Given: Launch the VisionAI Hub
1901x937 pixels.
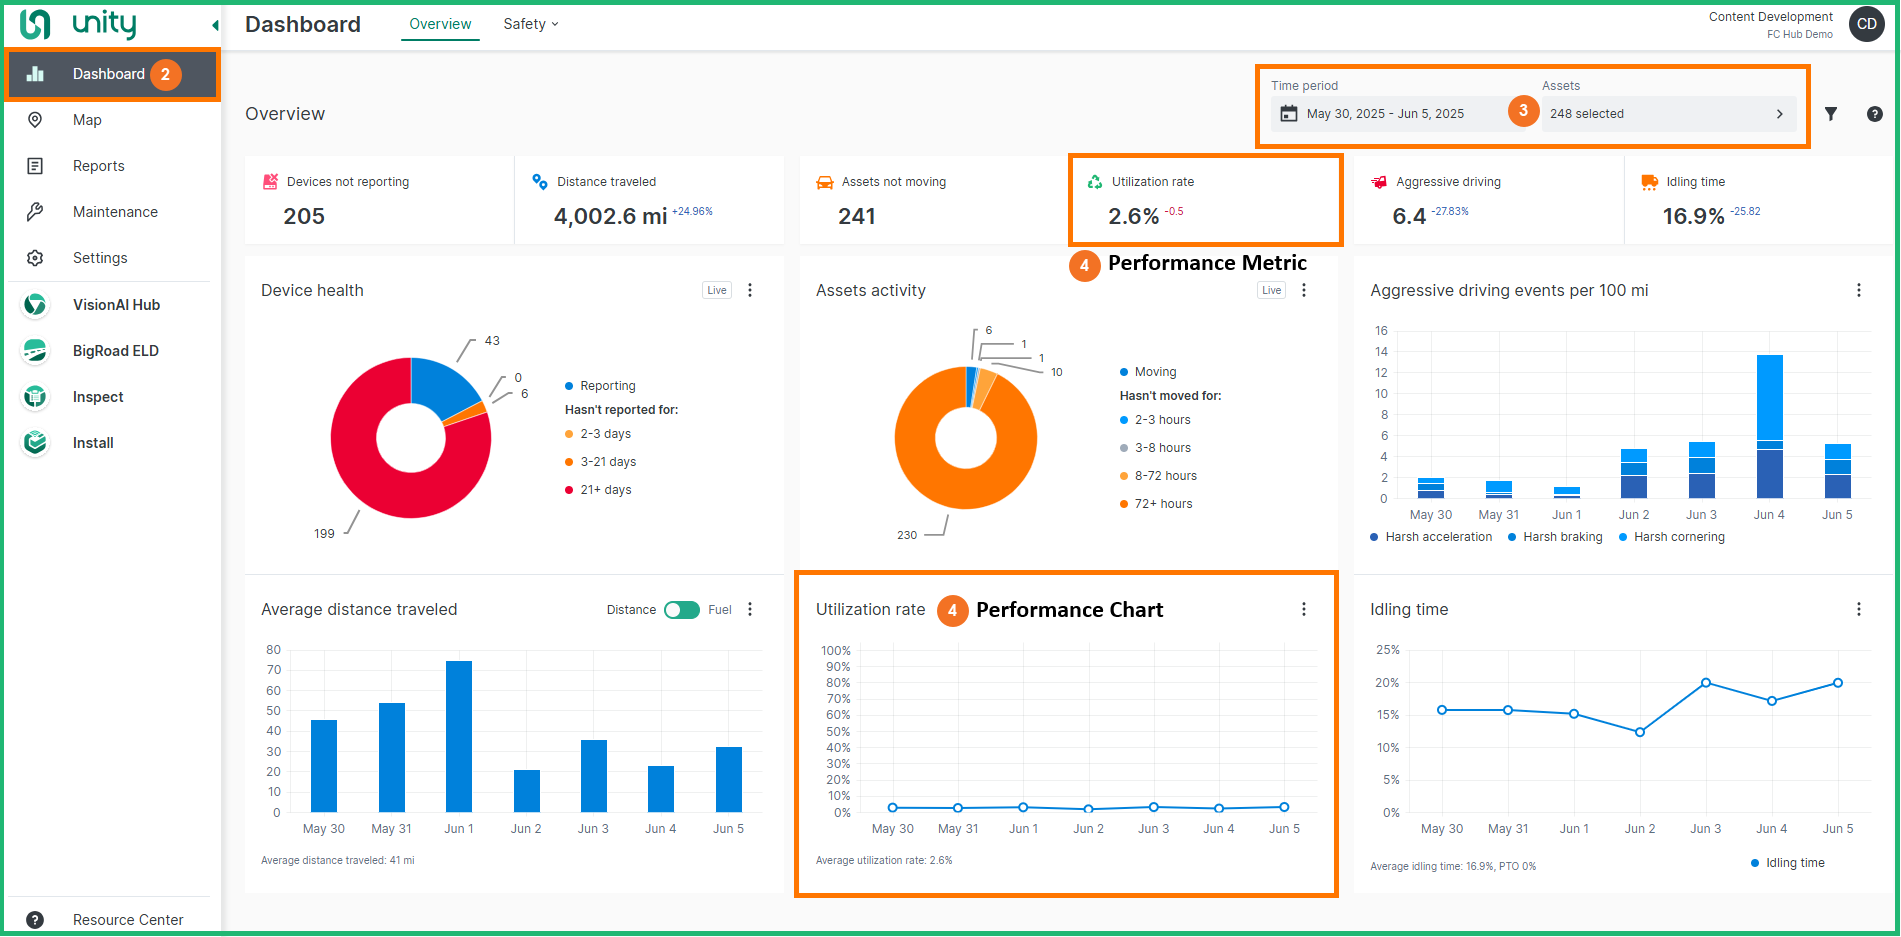Looking at the screenshot, I should coord(116,304).
